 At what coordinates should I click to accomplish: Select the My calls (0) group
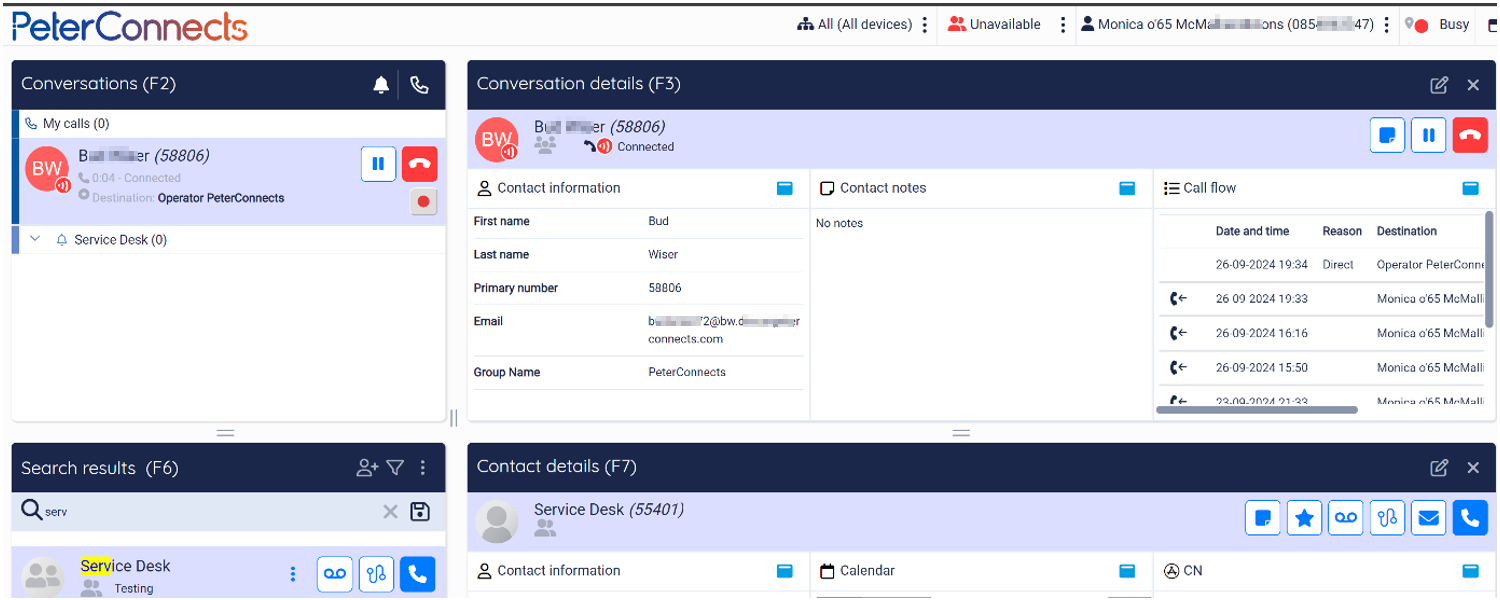[228, 124]
